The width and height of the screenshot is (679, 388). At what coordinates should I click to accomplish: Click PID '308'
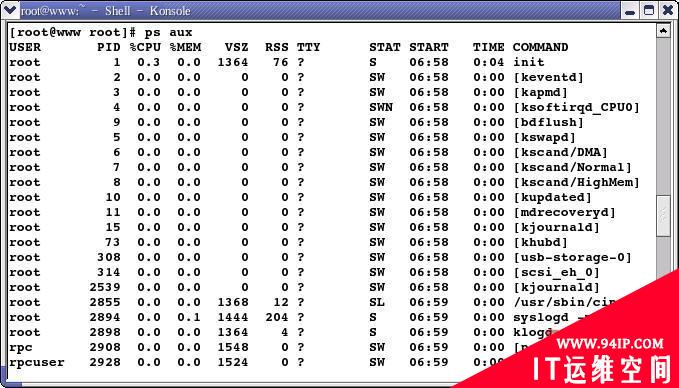(109, 258)
